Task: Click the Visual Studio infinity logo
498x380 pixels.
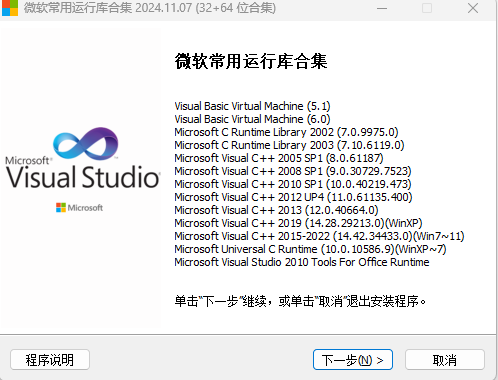Action: (86, 144)
